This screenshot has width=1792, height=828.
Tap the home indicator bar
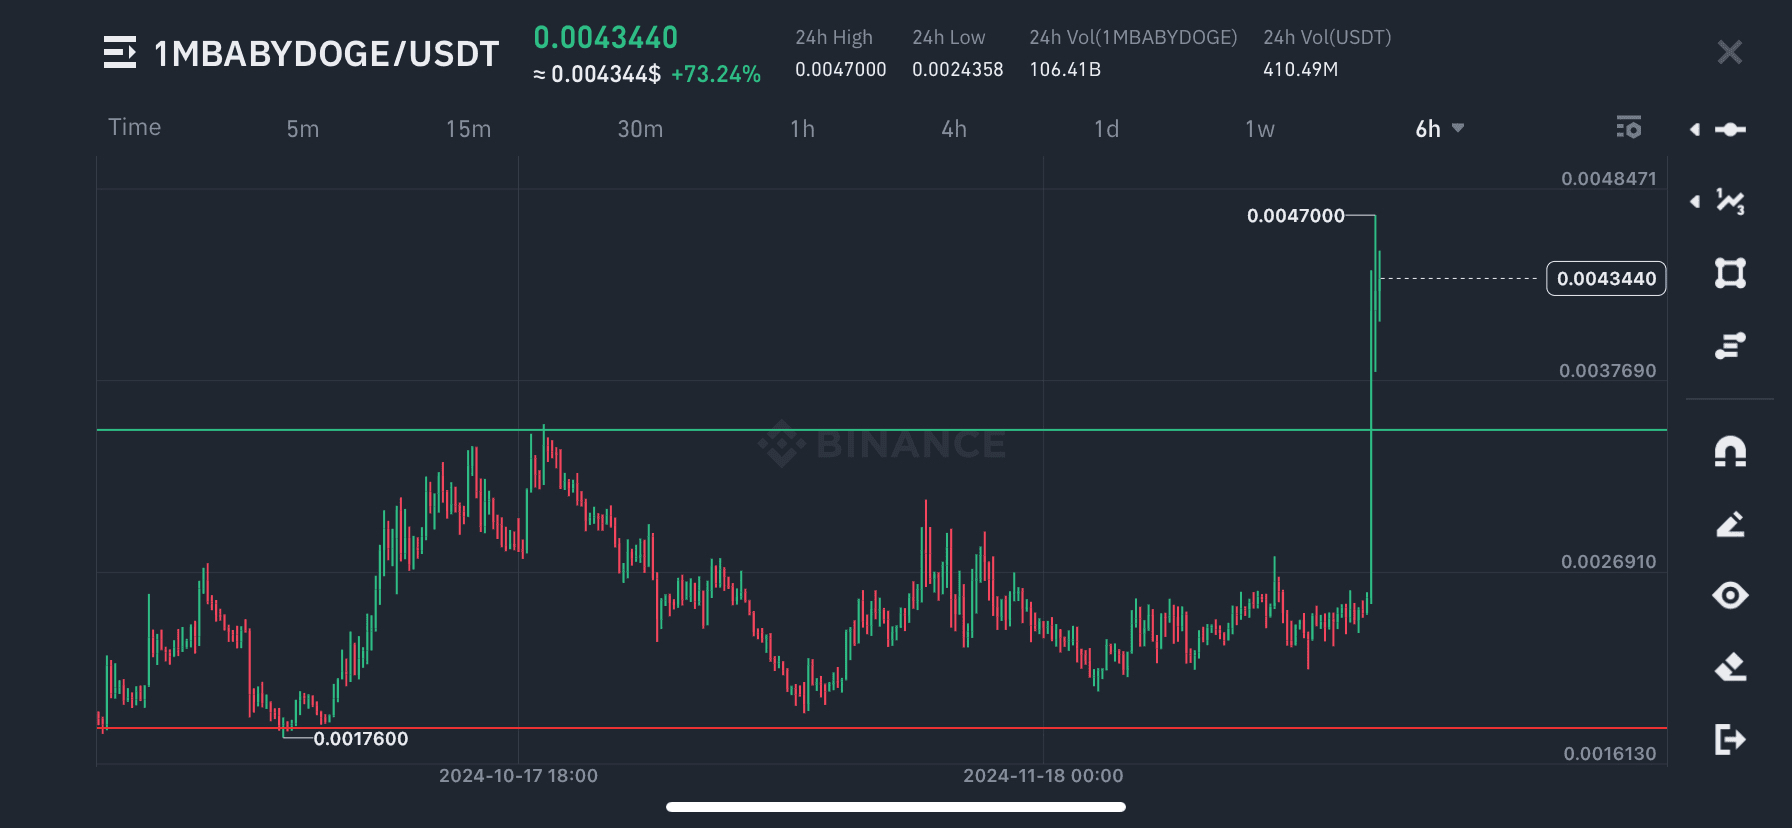[896, 807]
